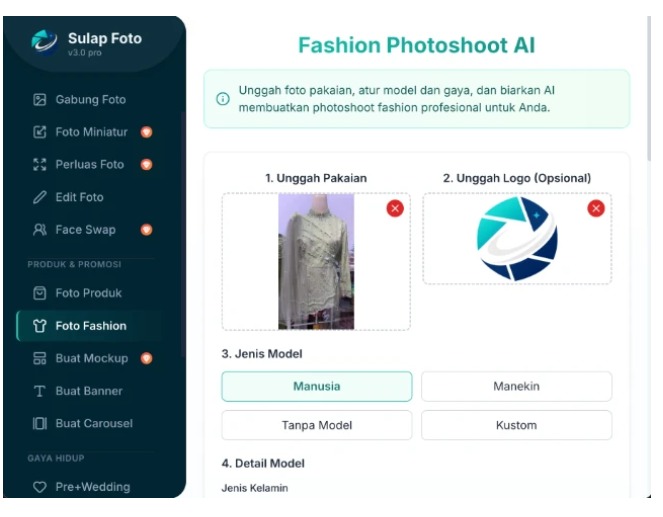
Task: Click the Gabung Foto sidebar icon
Action: (40, 100)
